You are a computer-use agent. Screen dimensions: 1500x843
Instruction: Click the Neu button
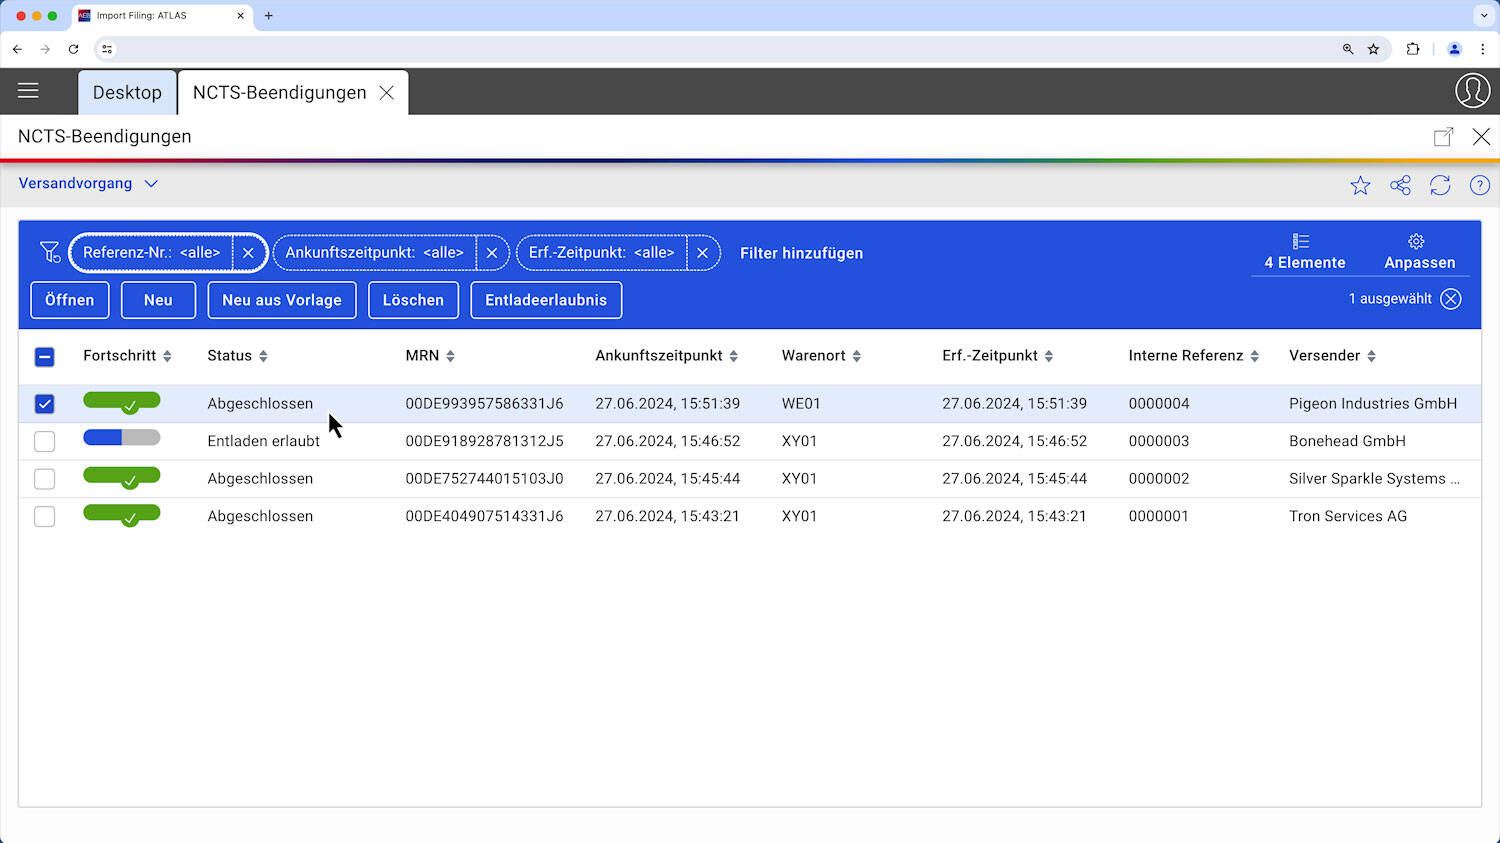point(158,300)
